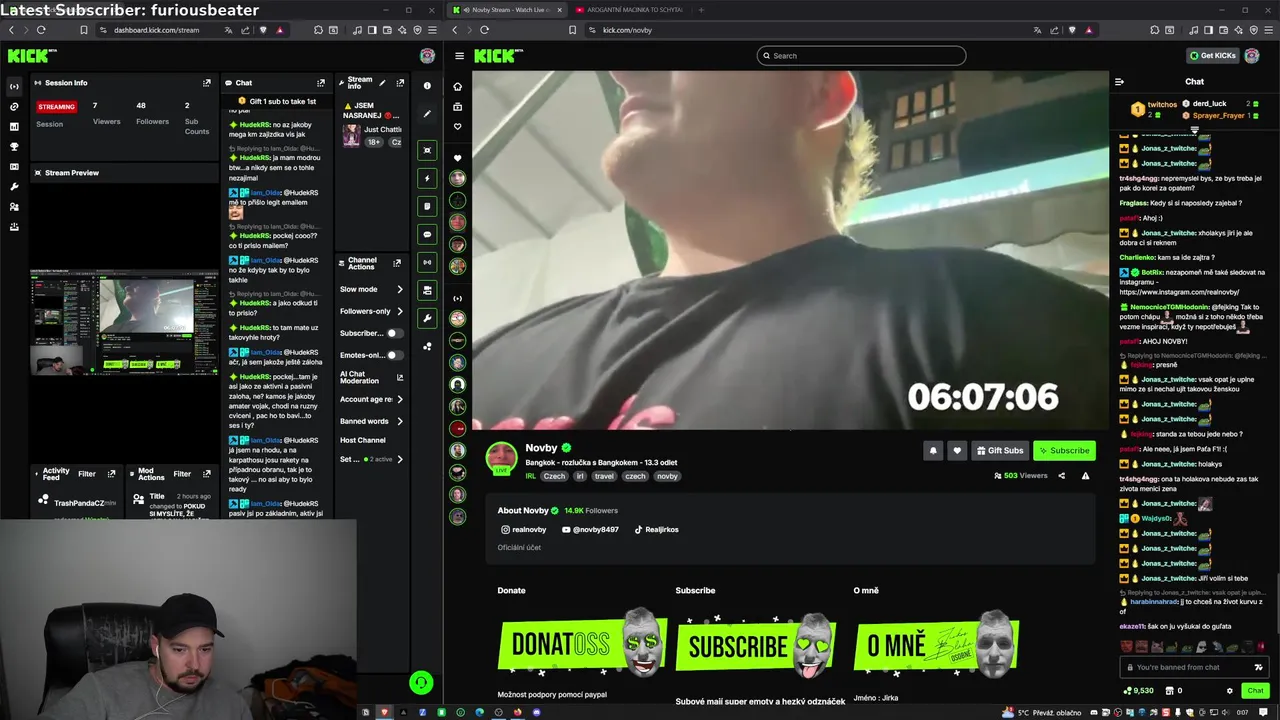The width and height of the screenshot is (1280, 720).
Task: Click the heart follow button next to Gift Subs
Action: 957,450
